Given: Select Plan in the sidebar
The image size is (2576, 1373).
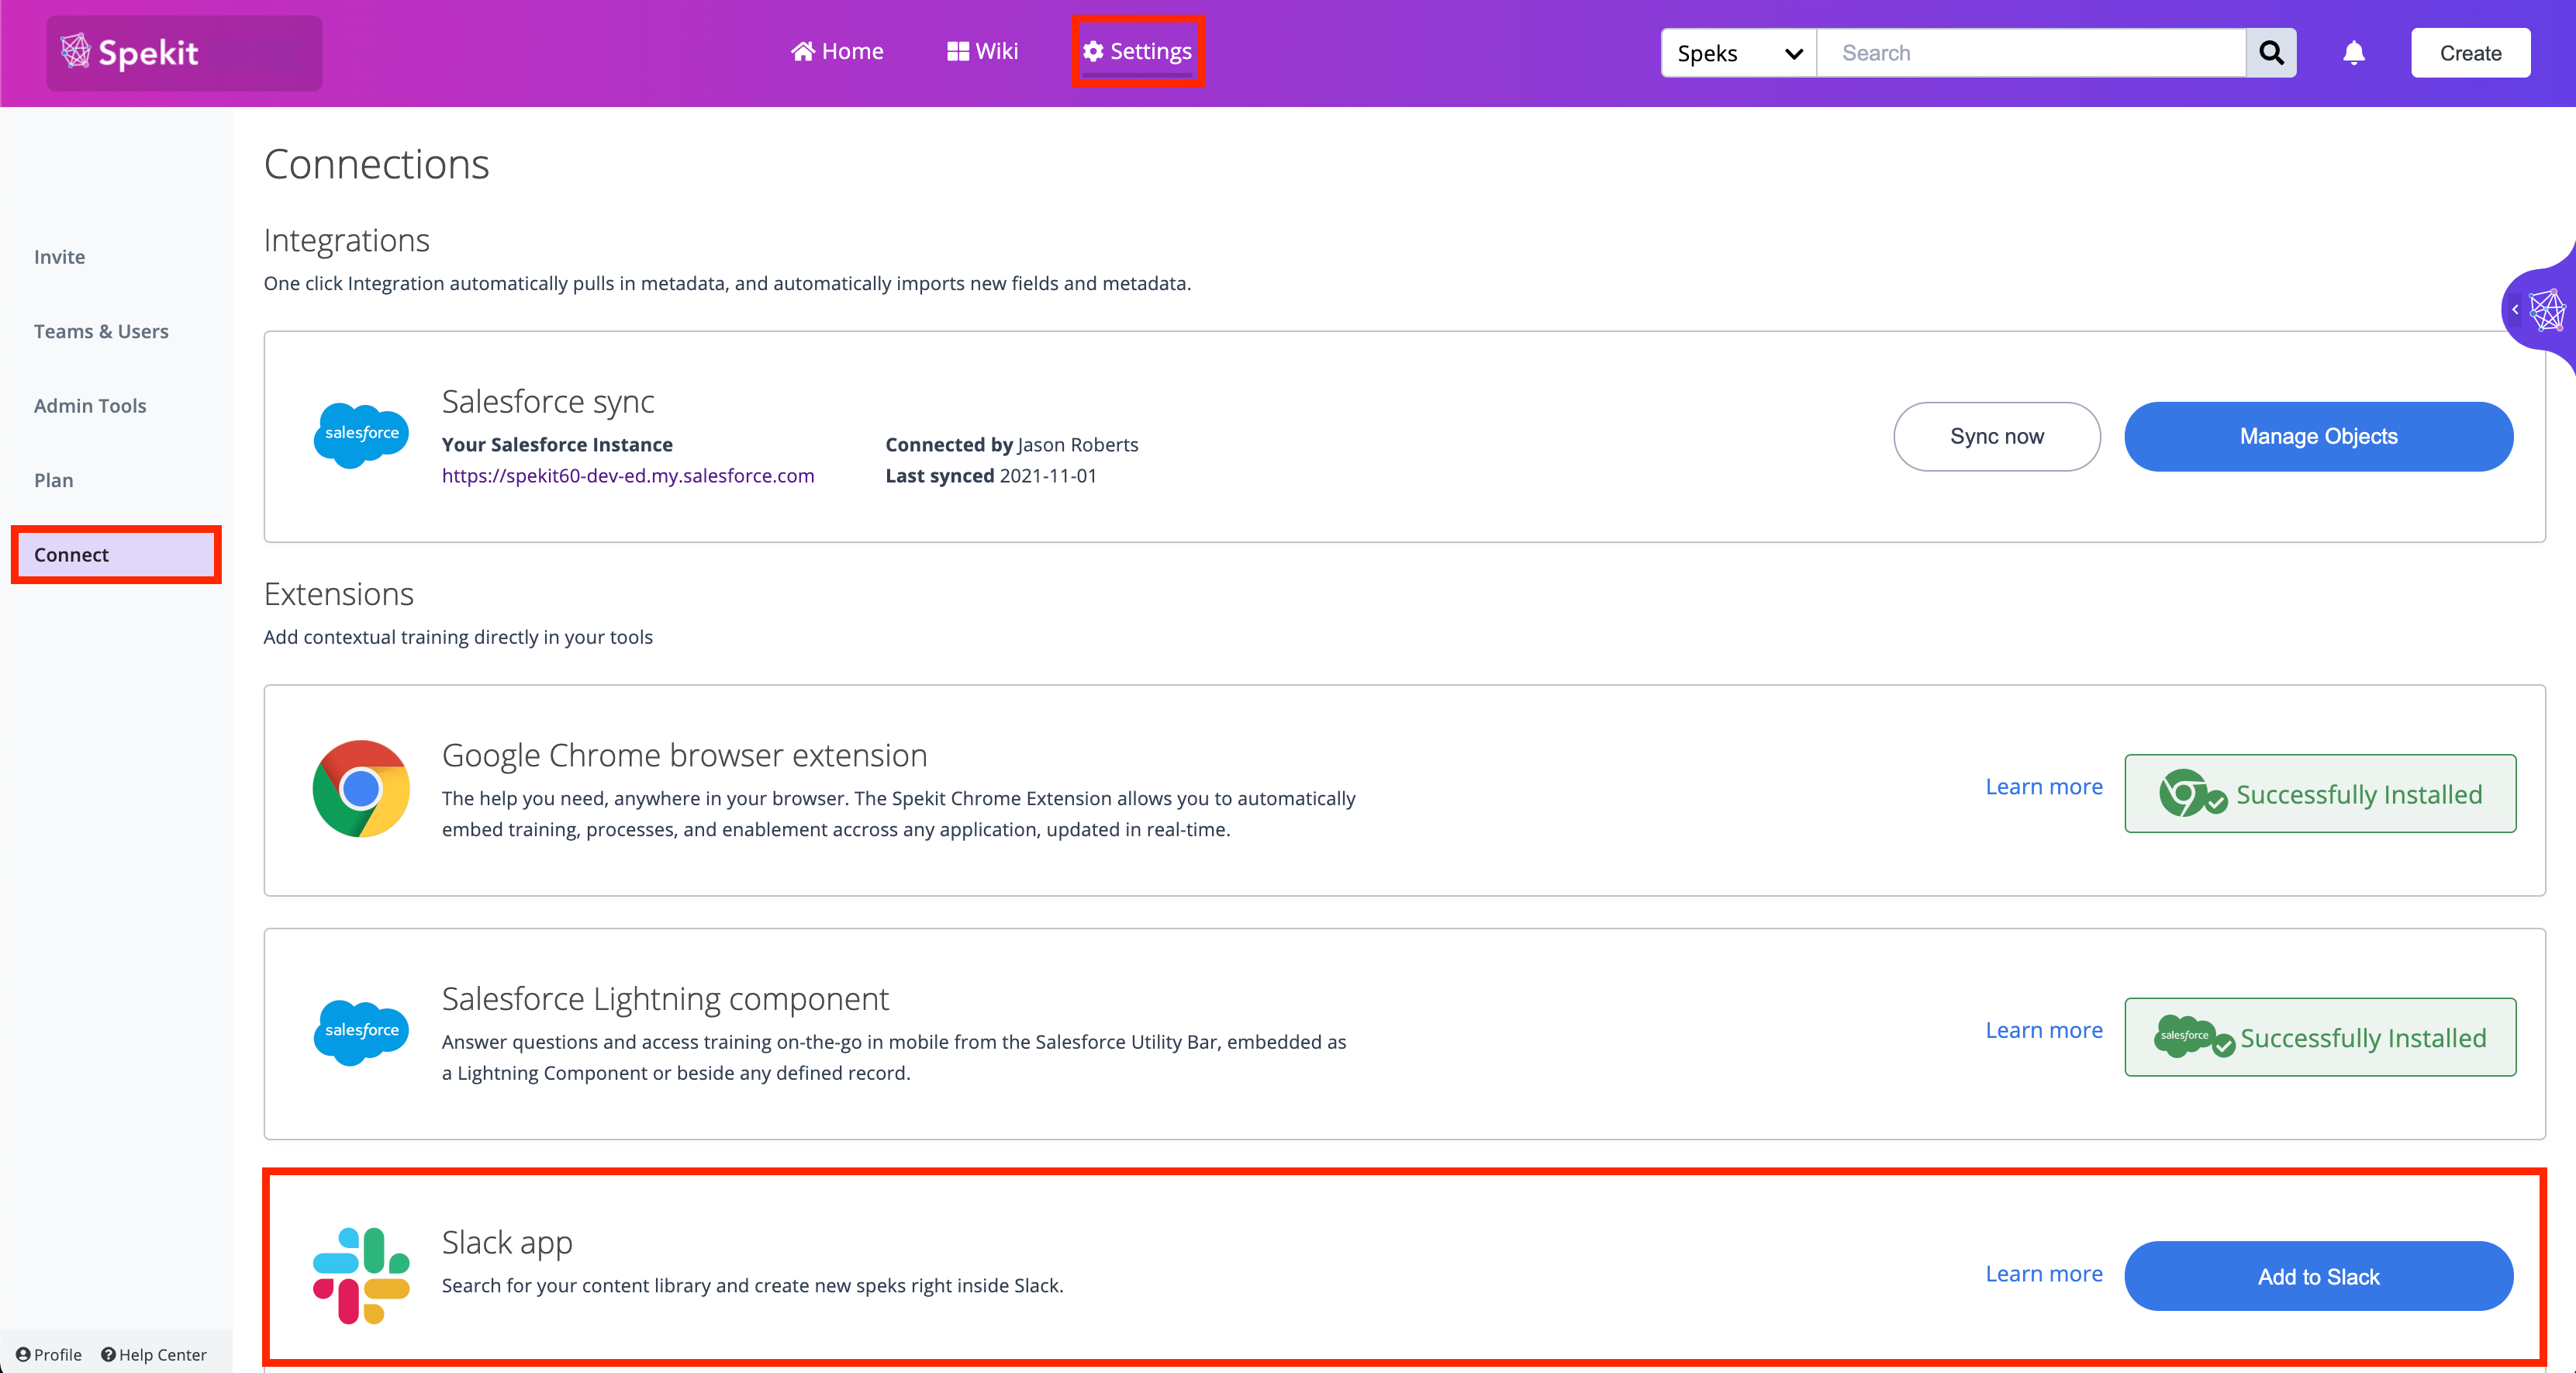Looking at the screenshot, I should 53,480.
